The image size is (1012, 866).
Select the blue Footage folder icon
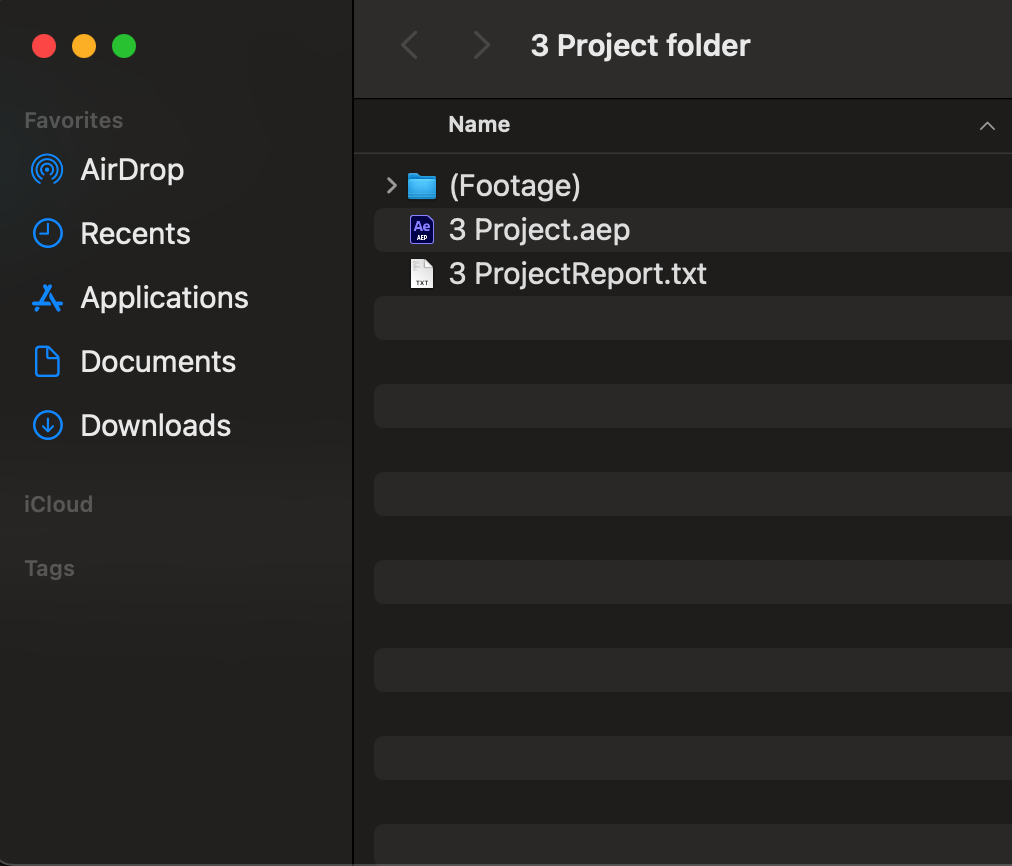422,186
